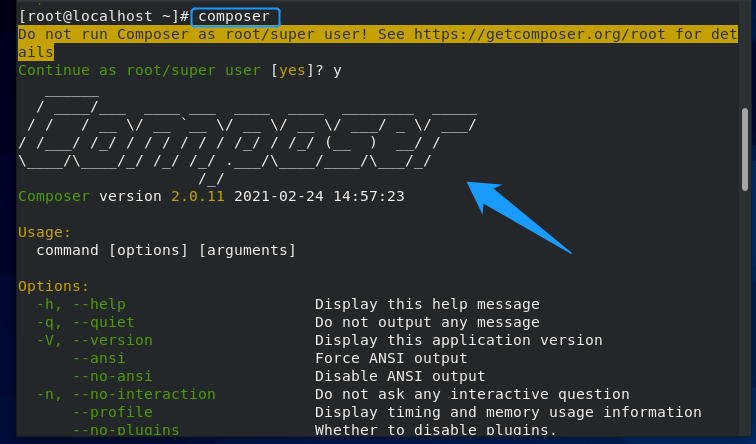Click the '--ansi' option
The height and width of the screenshot is (444, 756).
99,358
